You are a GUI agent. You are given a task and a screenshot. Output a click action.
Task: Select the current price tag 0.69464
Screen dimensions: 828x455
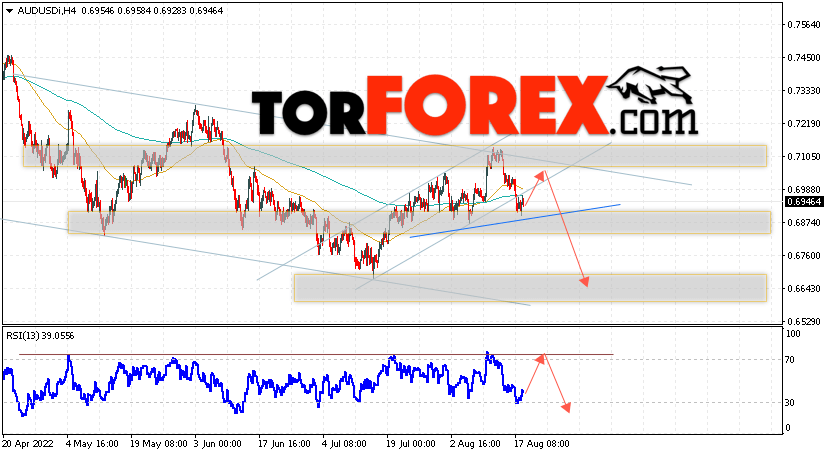804,202
